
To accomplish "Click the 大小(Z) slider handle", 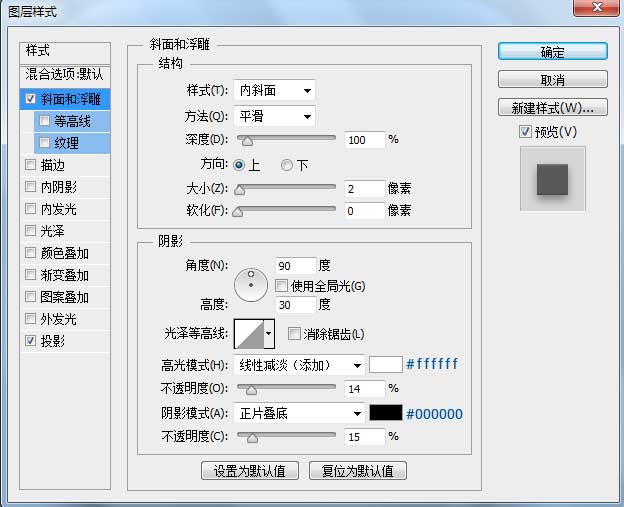I will point(240,189).
